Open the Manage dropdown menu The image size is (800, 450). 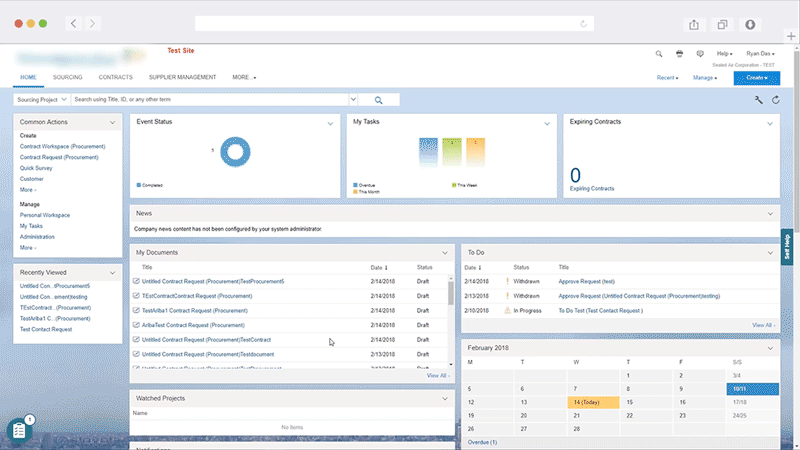[705, 78]
